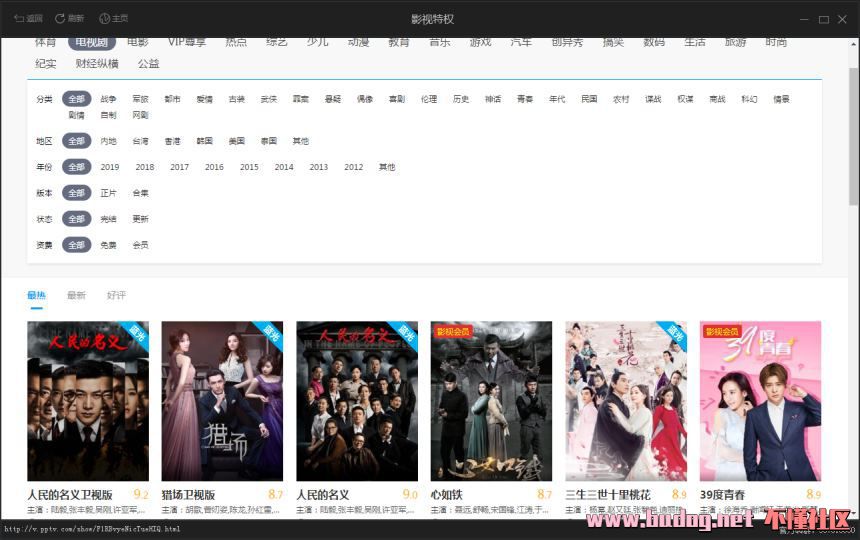
Task: Click the 影视会员 badge on 39度青春 poster
Action: (x=722, y=332)
